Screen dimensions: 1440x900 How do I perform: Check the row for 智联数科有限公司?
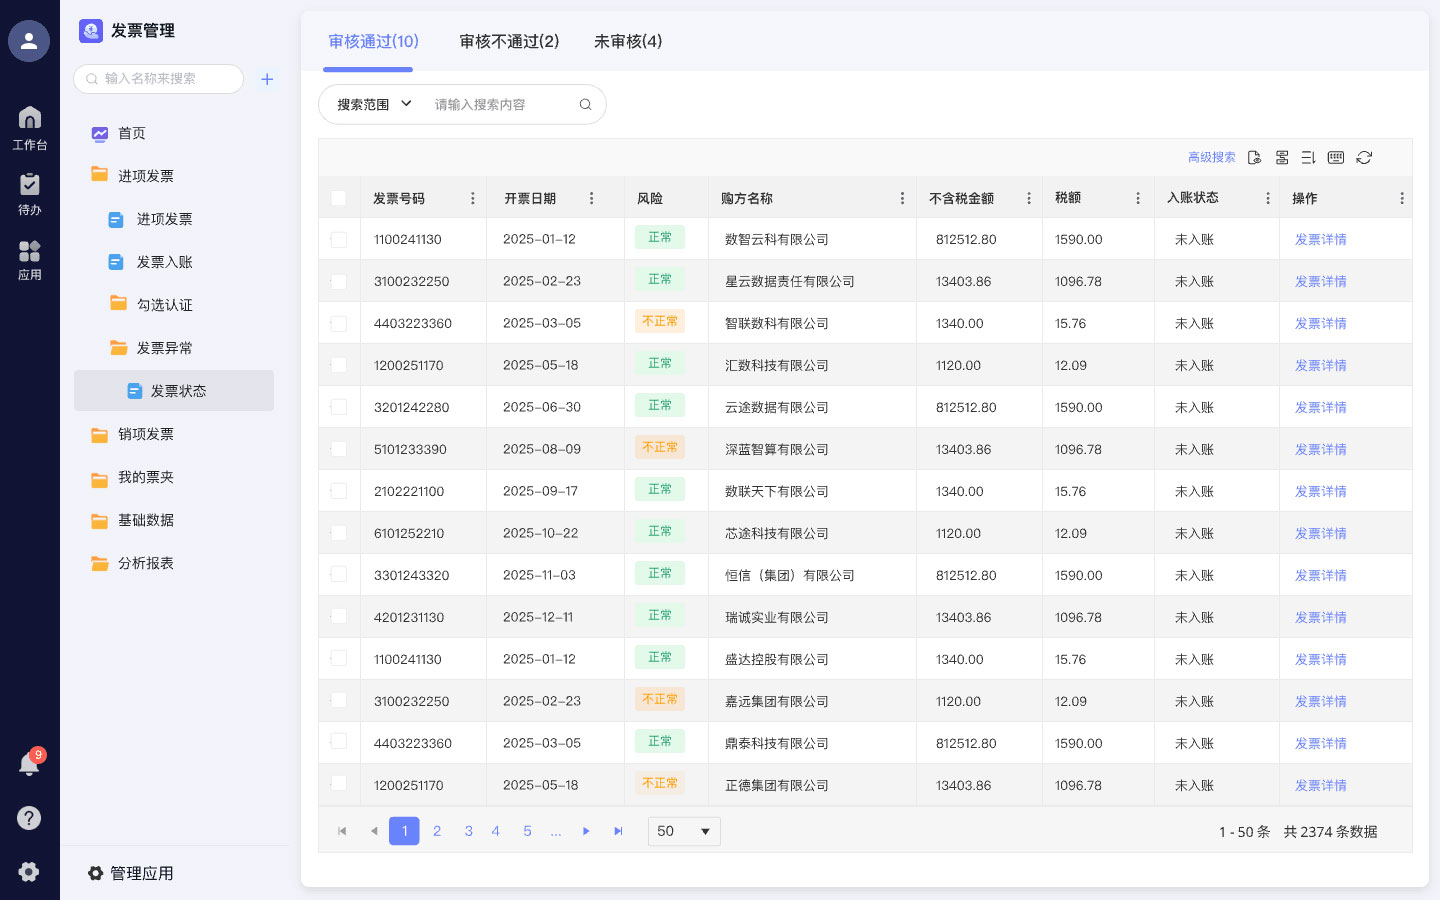coord(339,324)
